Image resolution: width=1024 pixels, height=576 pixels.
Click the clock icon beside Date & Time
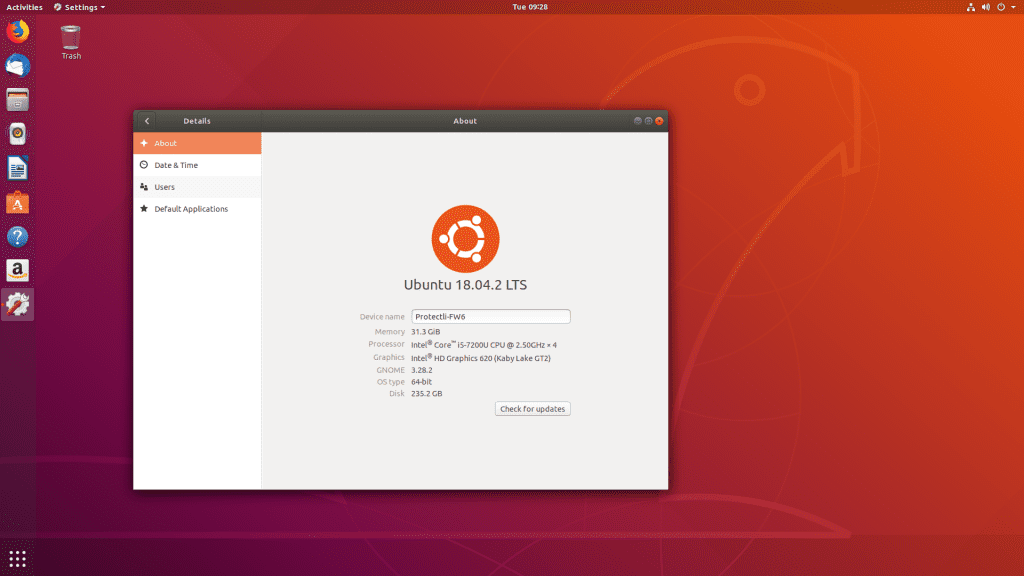pyautogui.click(x=144, y=165)
